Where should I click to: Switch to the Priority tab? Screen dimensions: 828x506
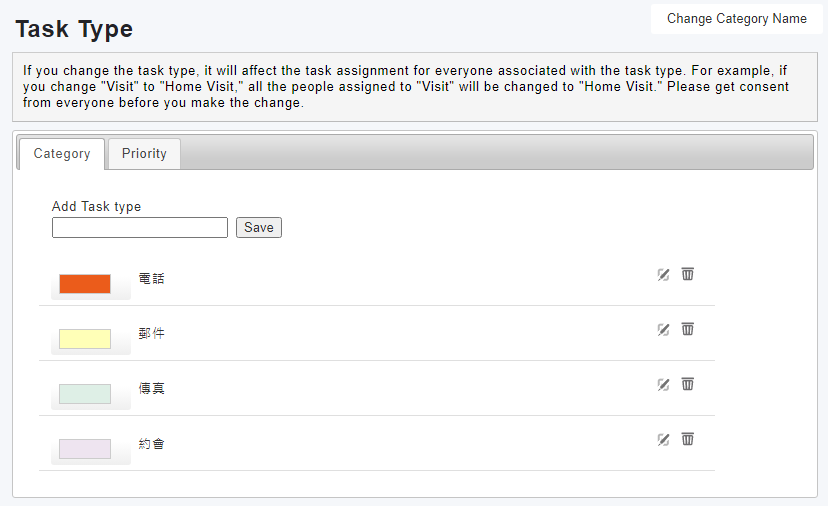click(x=144, y=154)
